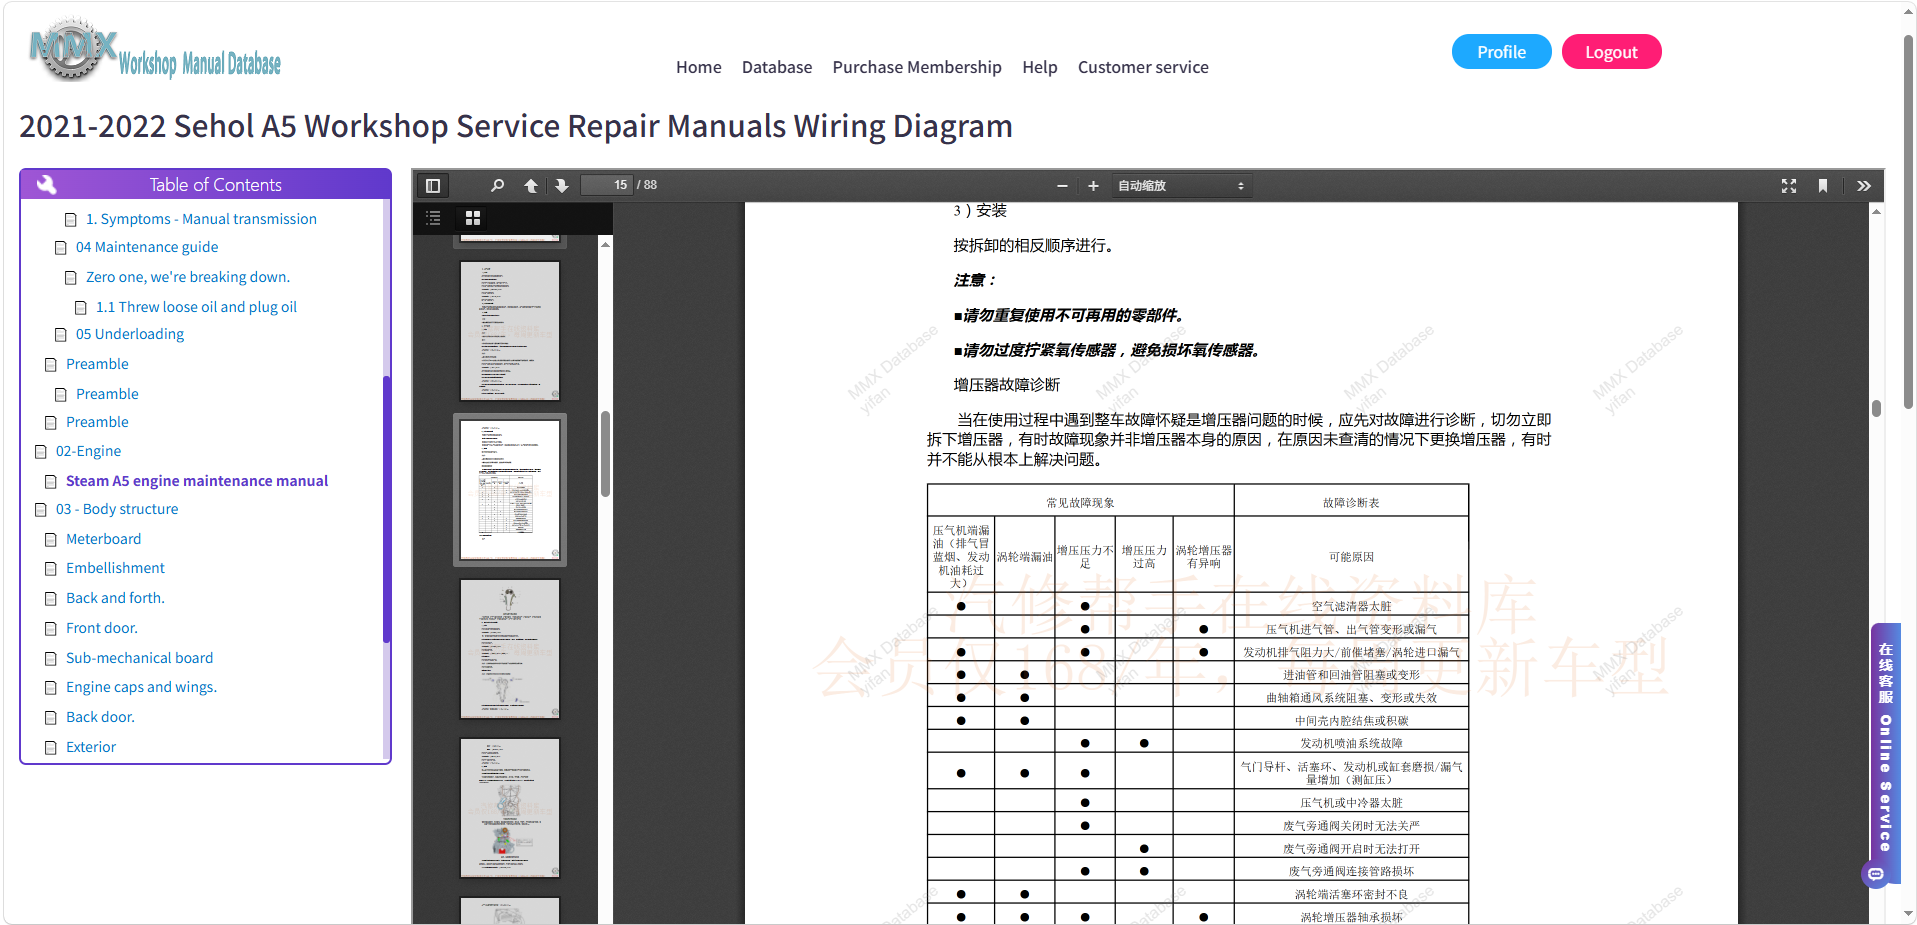This screenshot has width=1917, height=925.
Task: Show document outline view in sidebar
Action: [433, 218]
